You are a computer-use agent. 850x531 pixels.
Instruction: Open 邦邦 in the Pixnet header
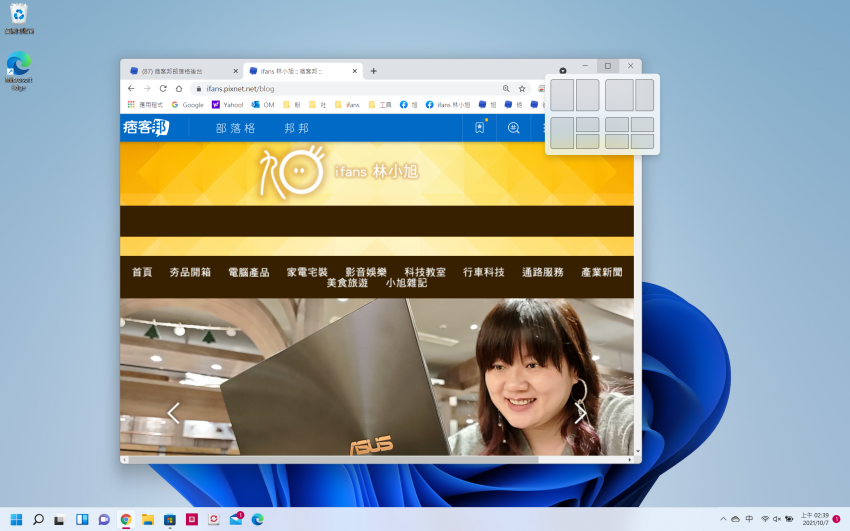point(297,128)
